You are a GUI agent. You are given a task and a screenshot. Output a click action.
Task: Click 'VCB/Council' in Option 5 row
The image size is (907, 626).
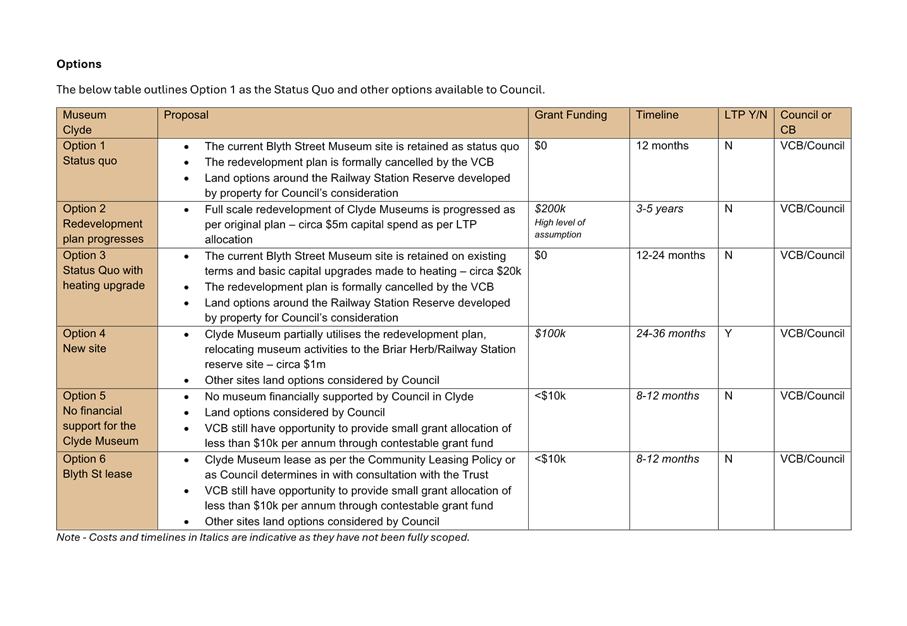[812, 396]
